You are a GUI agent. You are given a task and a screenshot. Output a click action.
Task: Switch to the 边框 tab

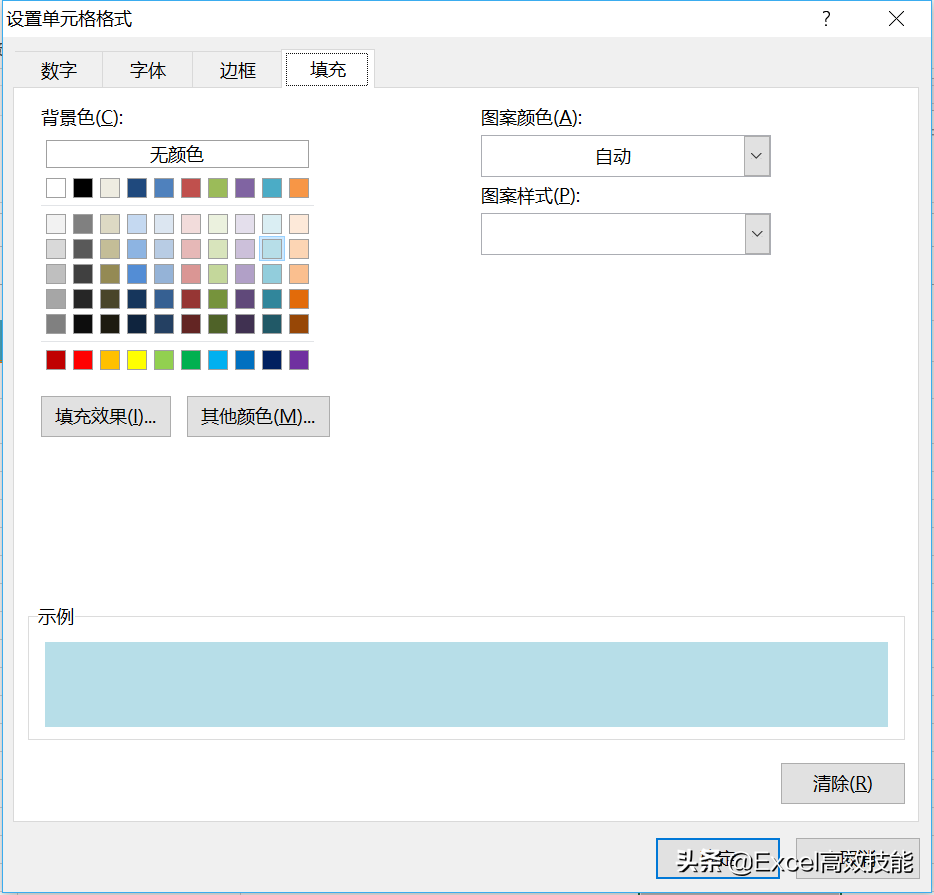pos(237,70)
